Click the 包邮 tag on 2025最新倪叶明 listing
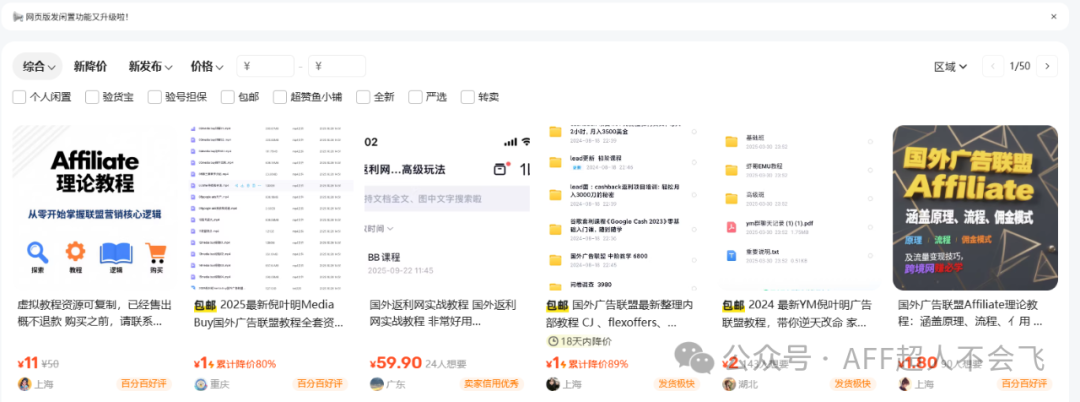 point(205,305)
